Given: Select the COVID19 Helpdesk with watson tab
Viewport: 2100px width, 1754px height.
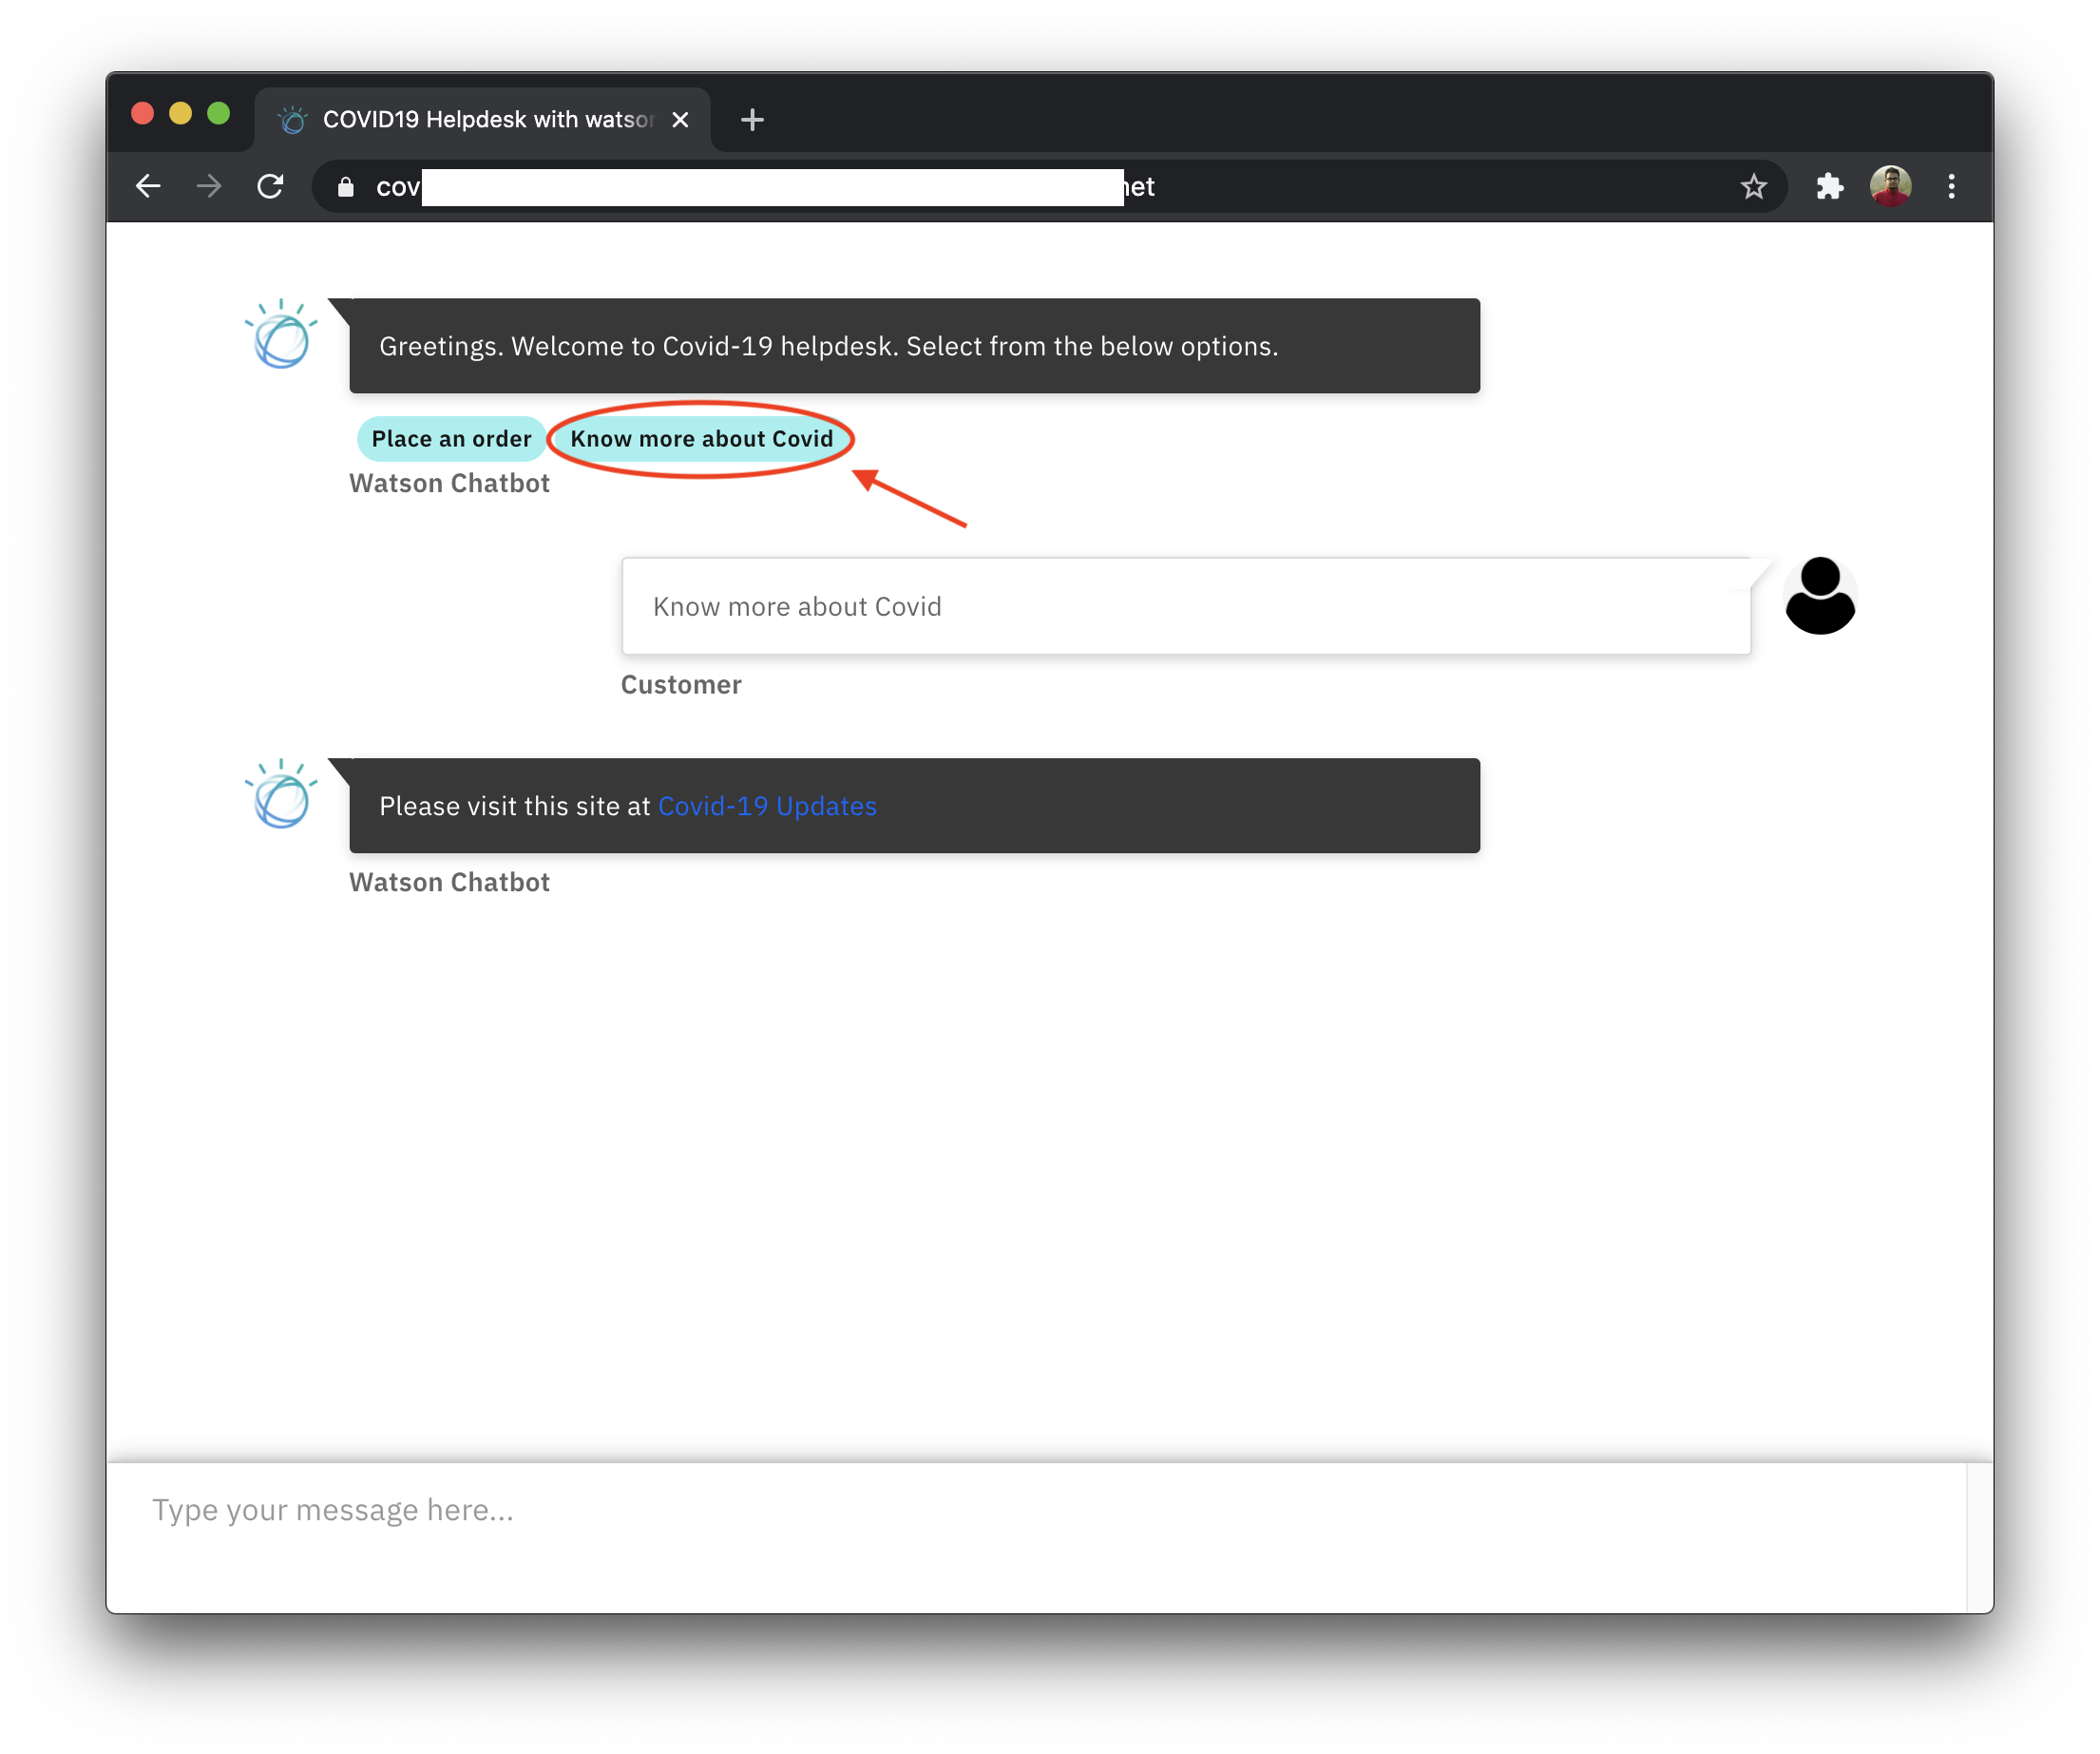Looking at the screenshot, I should click(x=480, y=120).
